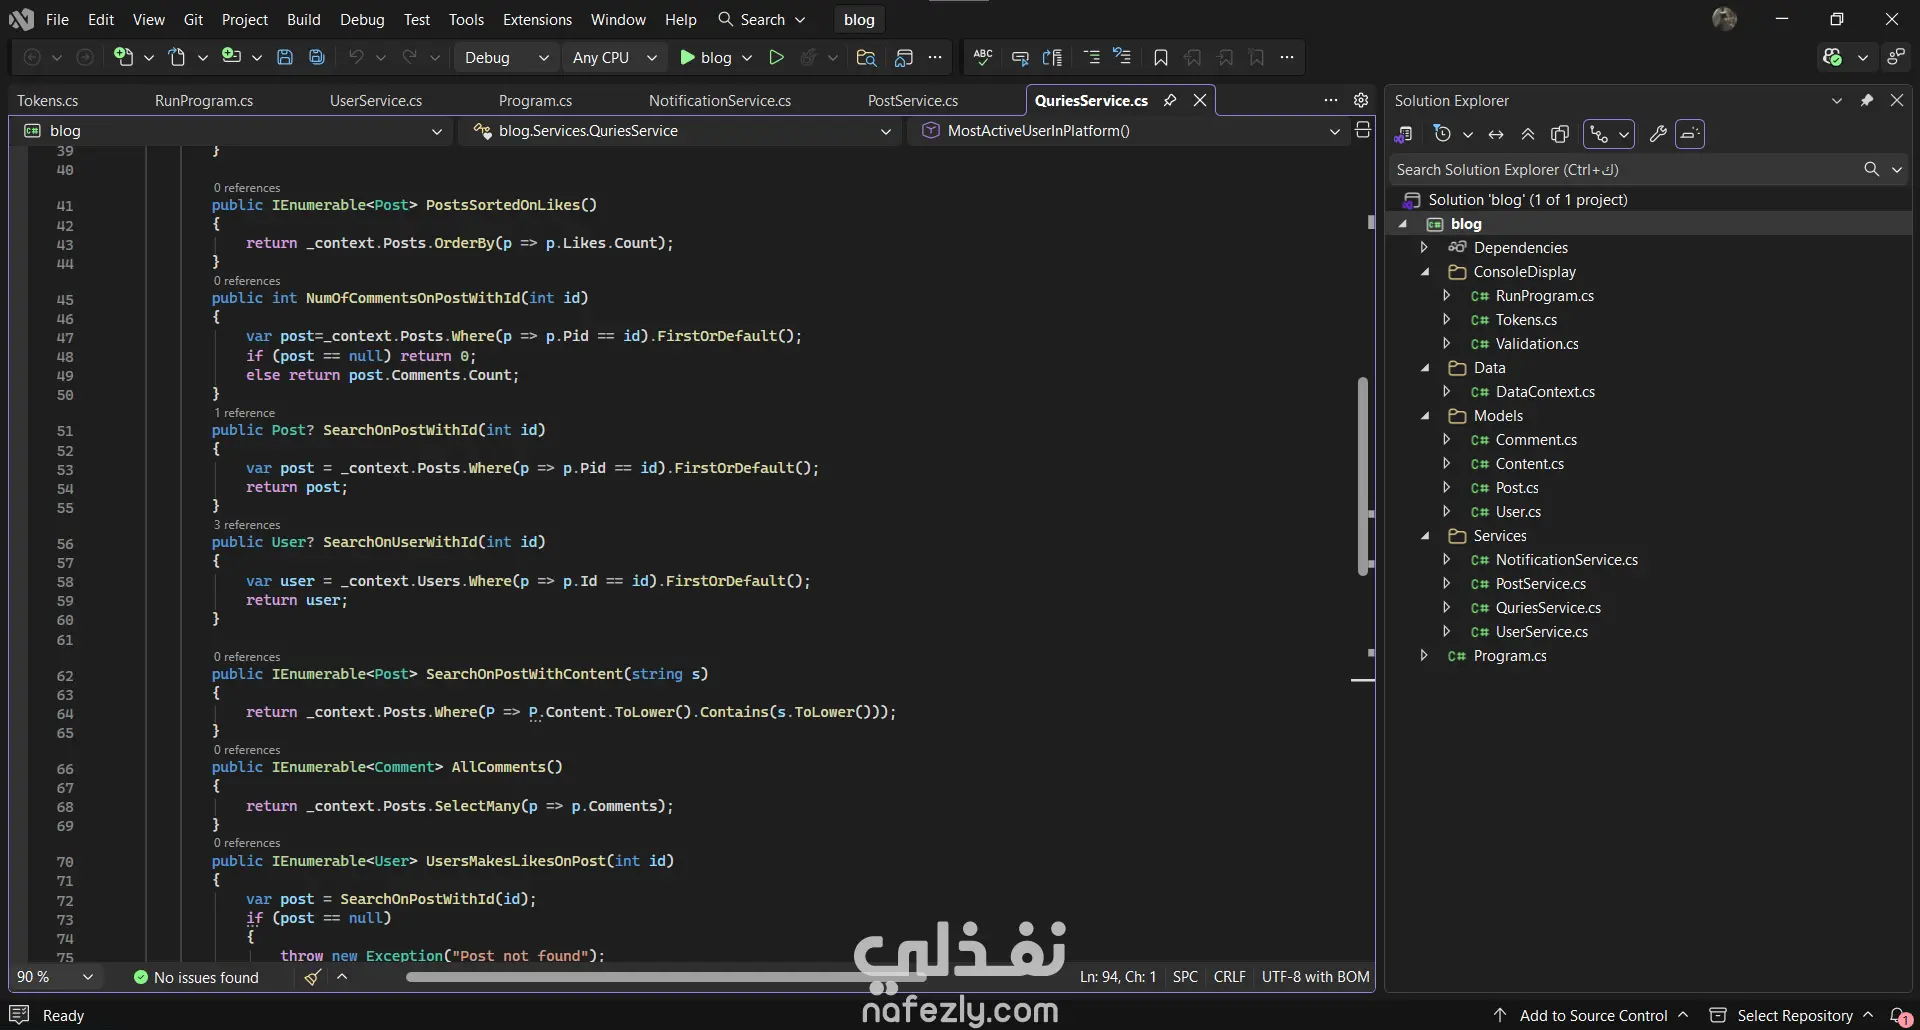
Task: Click the Show All Files icon
Action: point(1560,134)
